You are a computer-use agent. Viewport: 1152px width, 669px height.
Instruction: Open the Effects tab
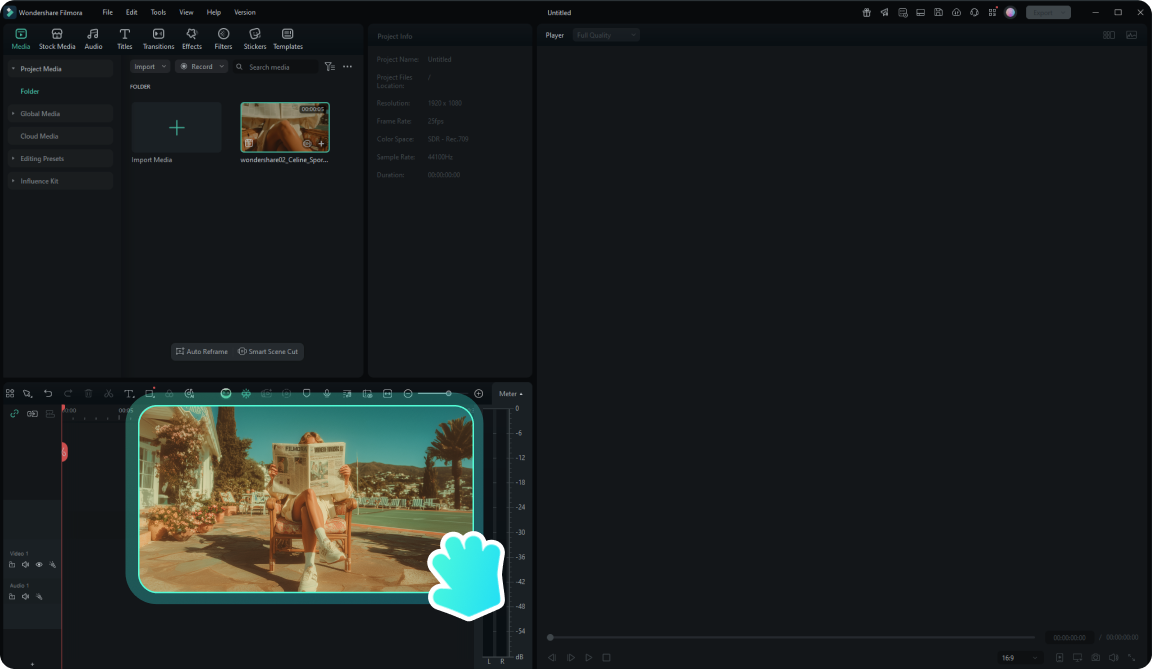click(x=192, y=39)
